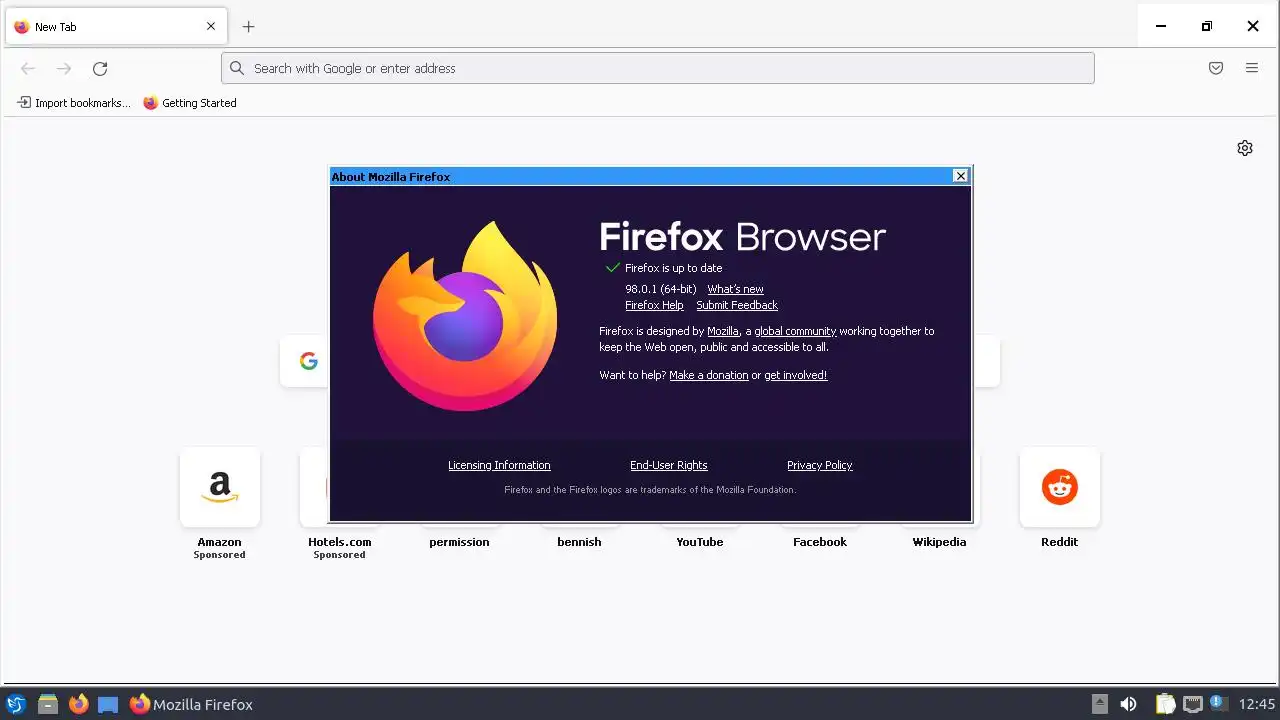Click the taskbar show desktop icon

pos(108,704)
